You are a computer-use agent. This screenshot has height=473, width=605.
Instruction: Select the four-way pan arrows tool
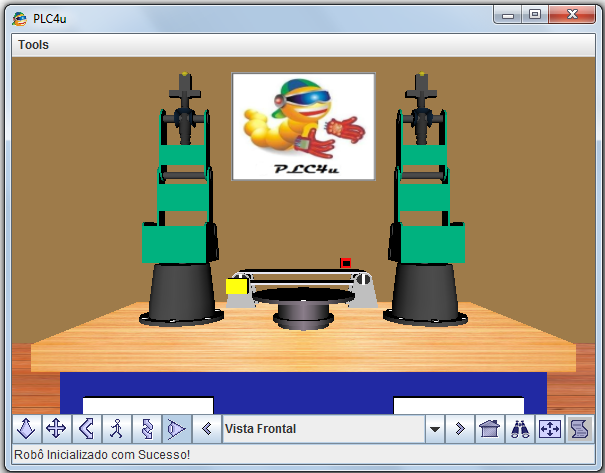point(56,429)
